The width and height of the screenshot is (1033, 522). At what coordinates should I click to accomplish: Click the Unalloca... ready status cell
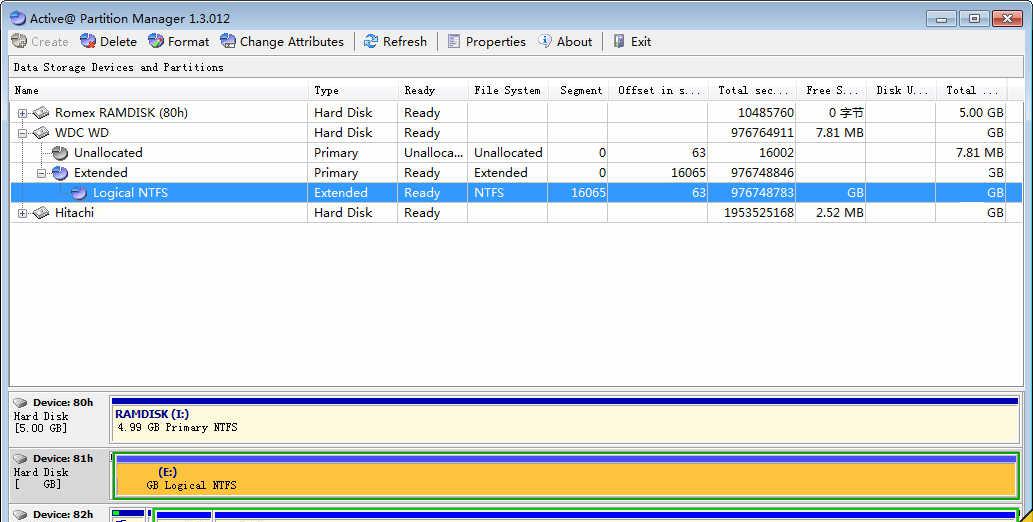[x=433, y=153]
